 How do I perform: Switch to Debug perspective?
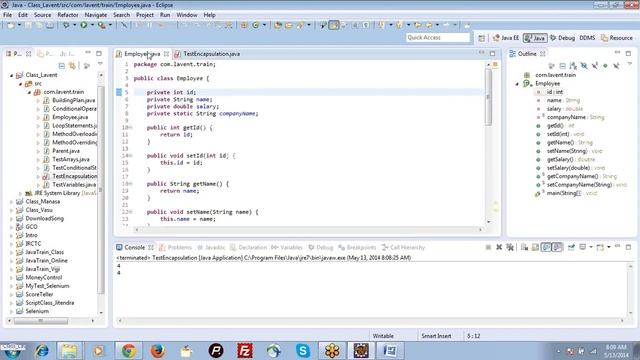click(562, 38)
